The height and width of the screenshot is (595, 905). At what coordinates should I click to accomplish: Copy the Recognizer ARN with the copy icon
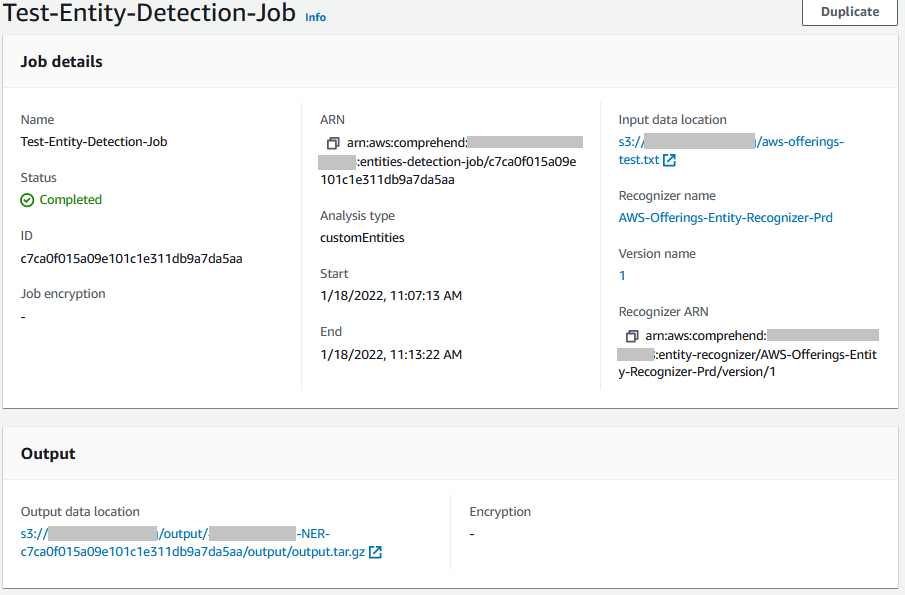click(x=632, y=336)
